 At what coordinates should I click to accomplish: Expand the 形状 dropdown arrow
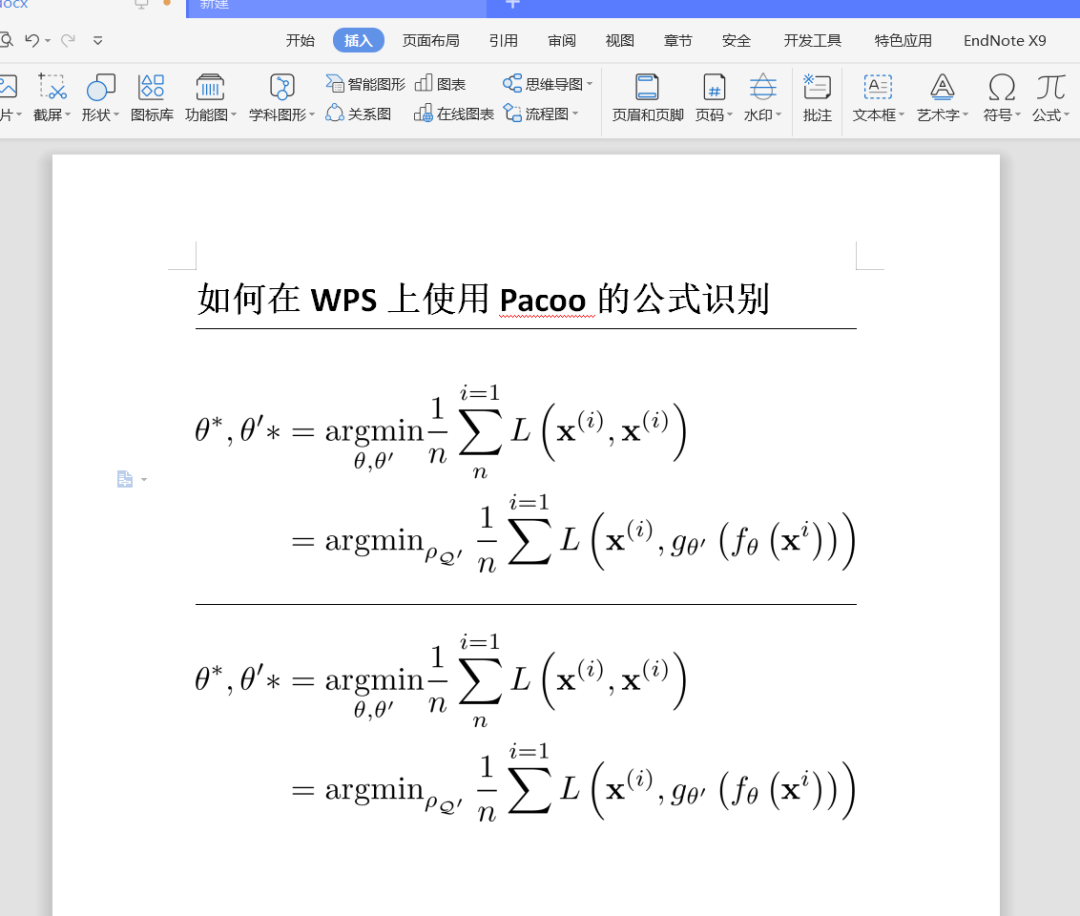pyautogui.click(x=116, y=114)
